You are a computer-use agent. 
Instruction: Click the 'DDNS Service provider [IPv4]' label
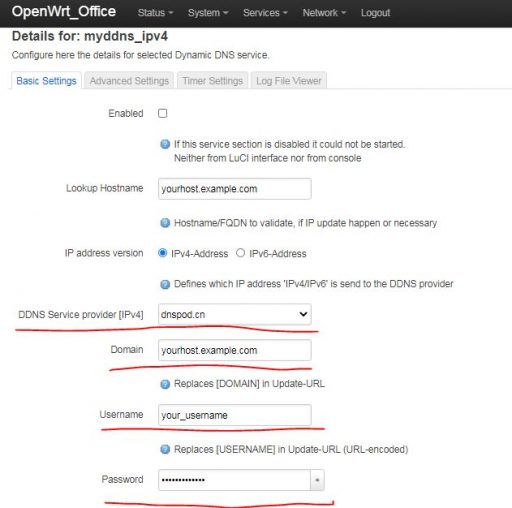[x=81, y=314]
